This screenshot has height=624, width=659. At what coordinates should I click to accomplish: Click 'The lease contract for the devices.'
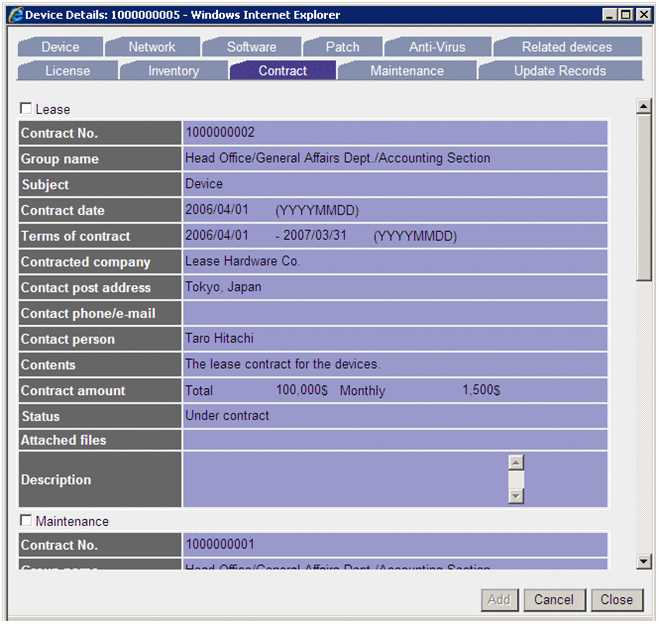point(283,364)
